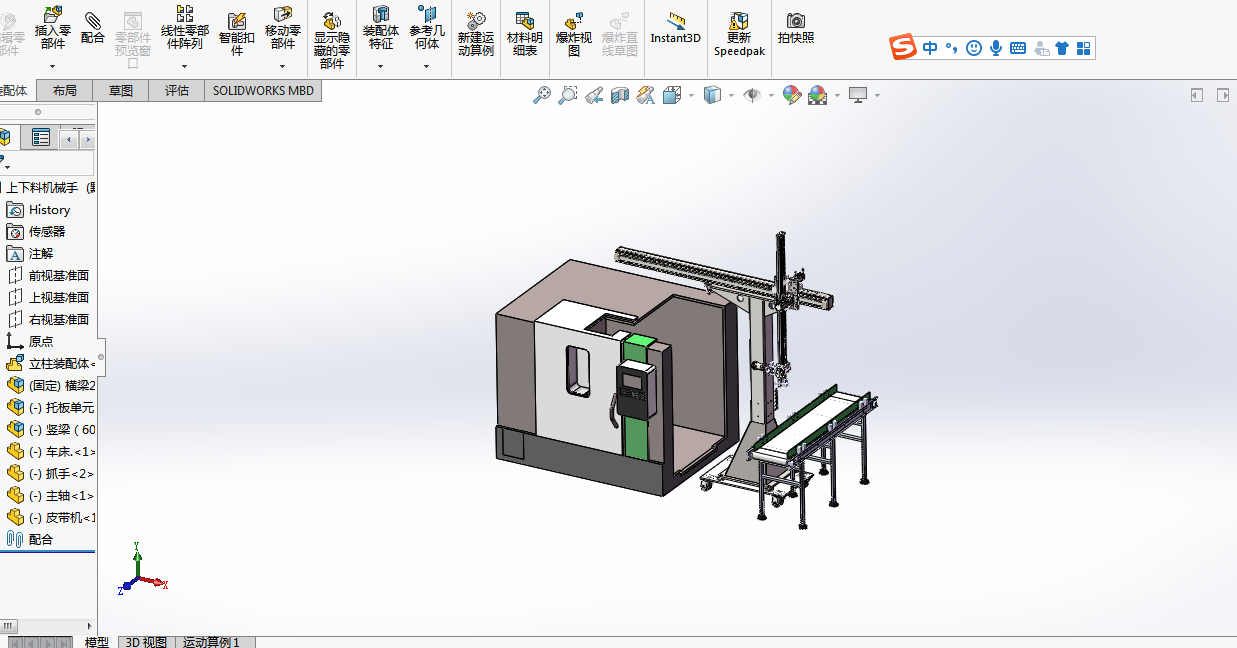Take a snapshot with 拍快照 camera icon
Viewport: 1237px width, 648px height.
tap(796, 28)
